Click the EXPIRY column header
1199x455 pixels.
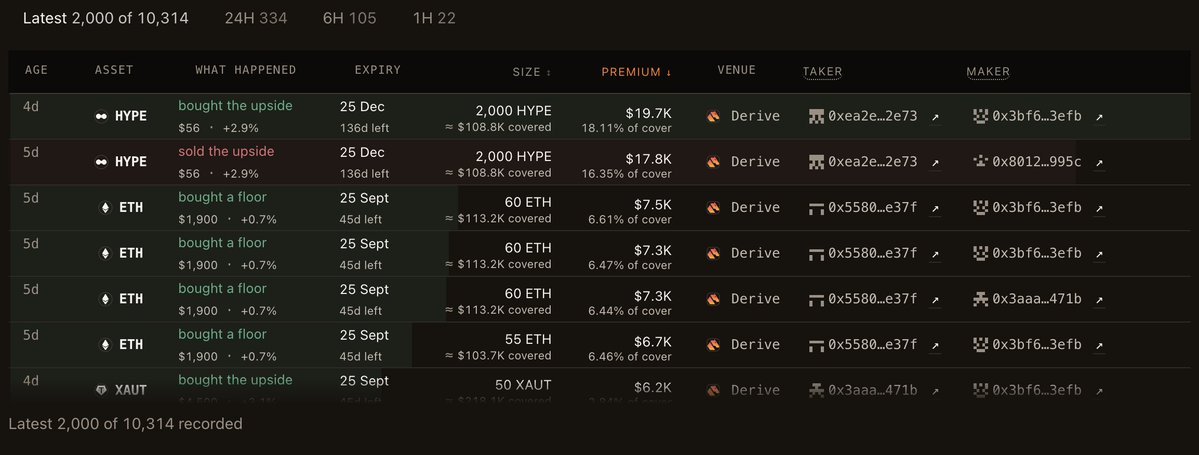click(378, 70)
